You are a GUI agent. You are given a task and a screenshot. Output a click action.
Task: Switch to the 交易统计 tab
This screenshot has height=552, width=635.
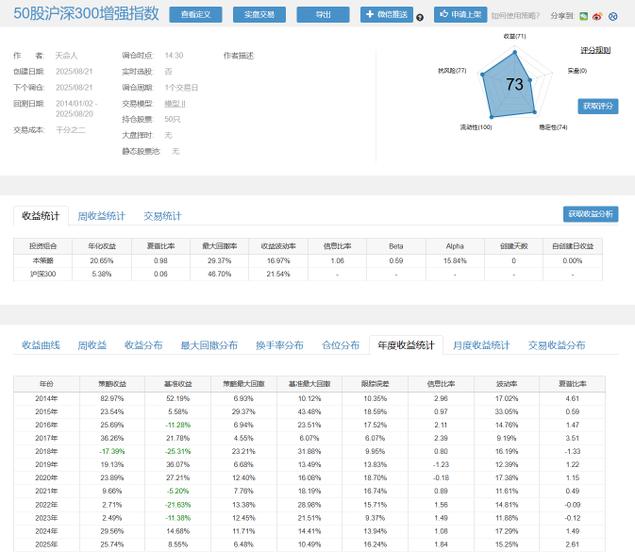162,215
